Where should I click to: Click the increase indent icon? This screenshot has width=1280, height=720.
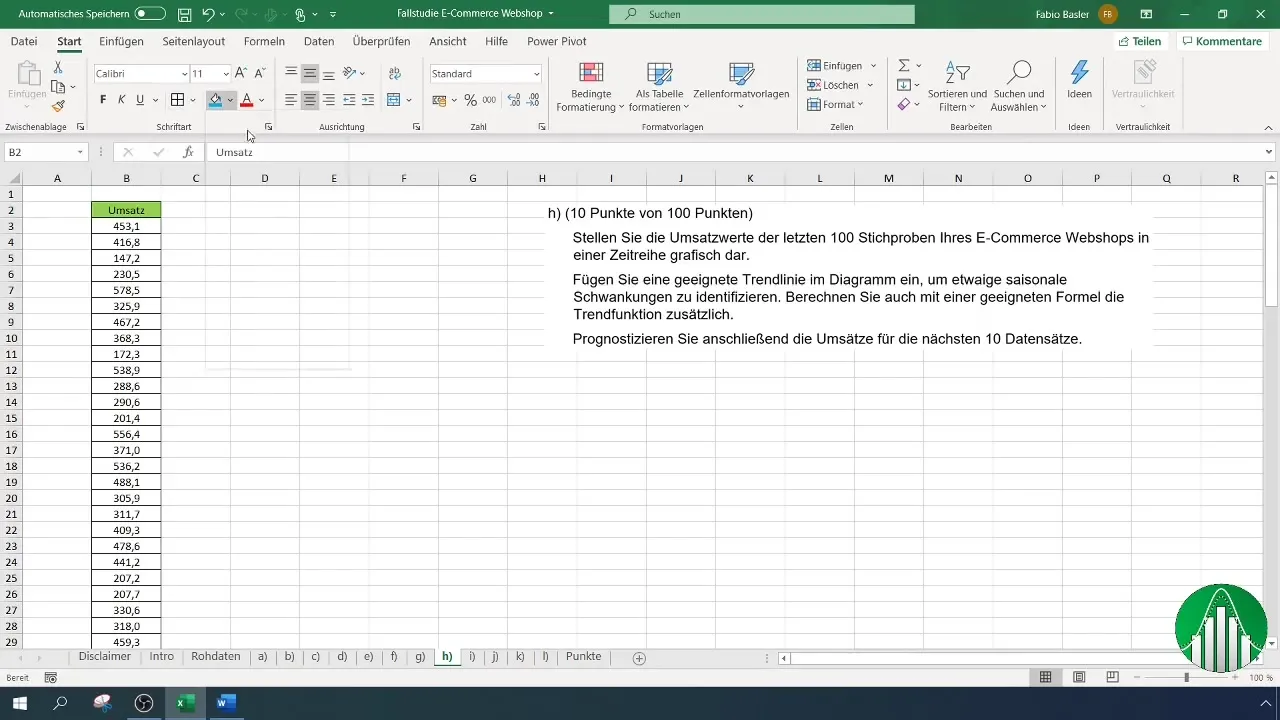pyautogui.click(x=368, y=100)
